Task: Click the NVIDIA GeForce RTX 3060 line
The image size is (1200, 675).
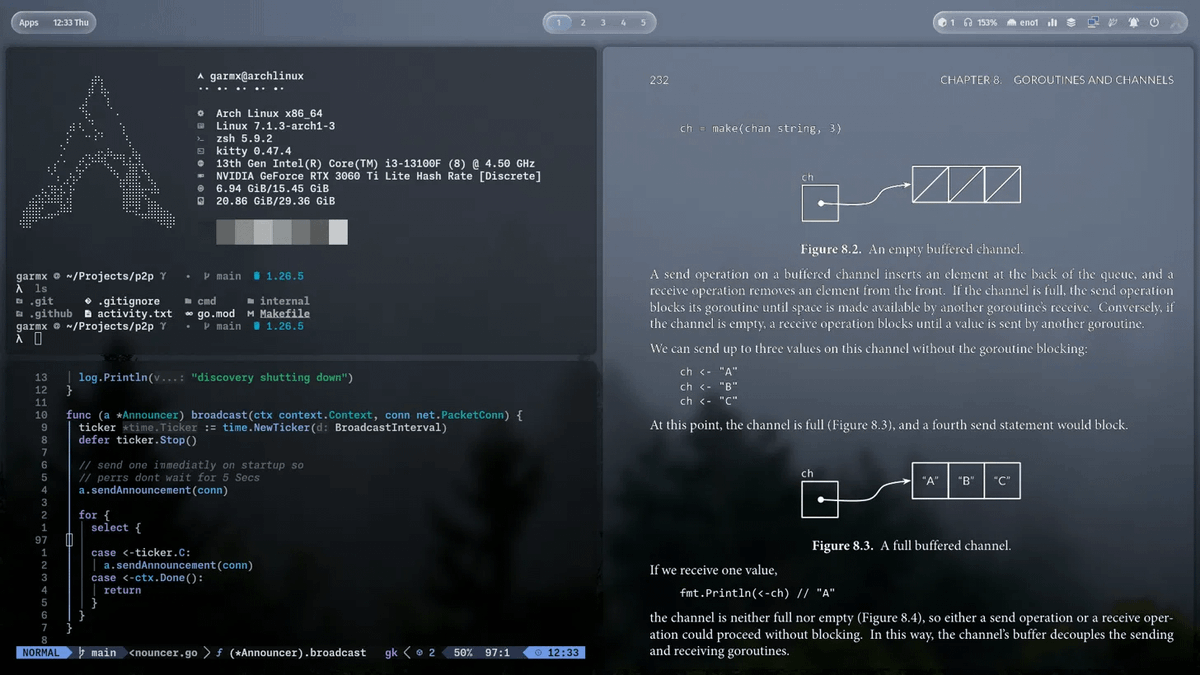Action: click(x=378, y=176)
